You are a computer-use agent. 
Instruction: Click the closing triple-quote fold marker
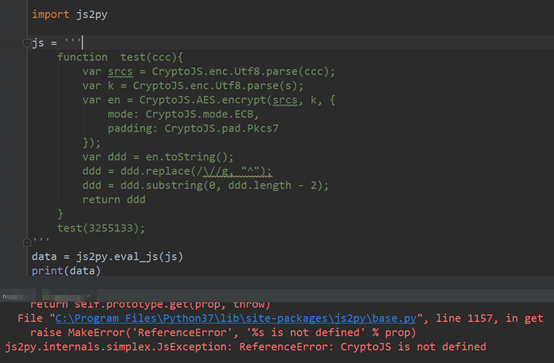tap(27, 242)
